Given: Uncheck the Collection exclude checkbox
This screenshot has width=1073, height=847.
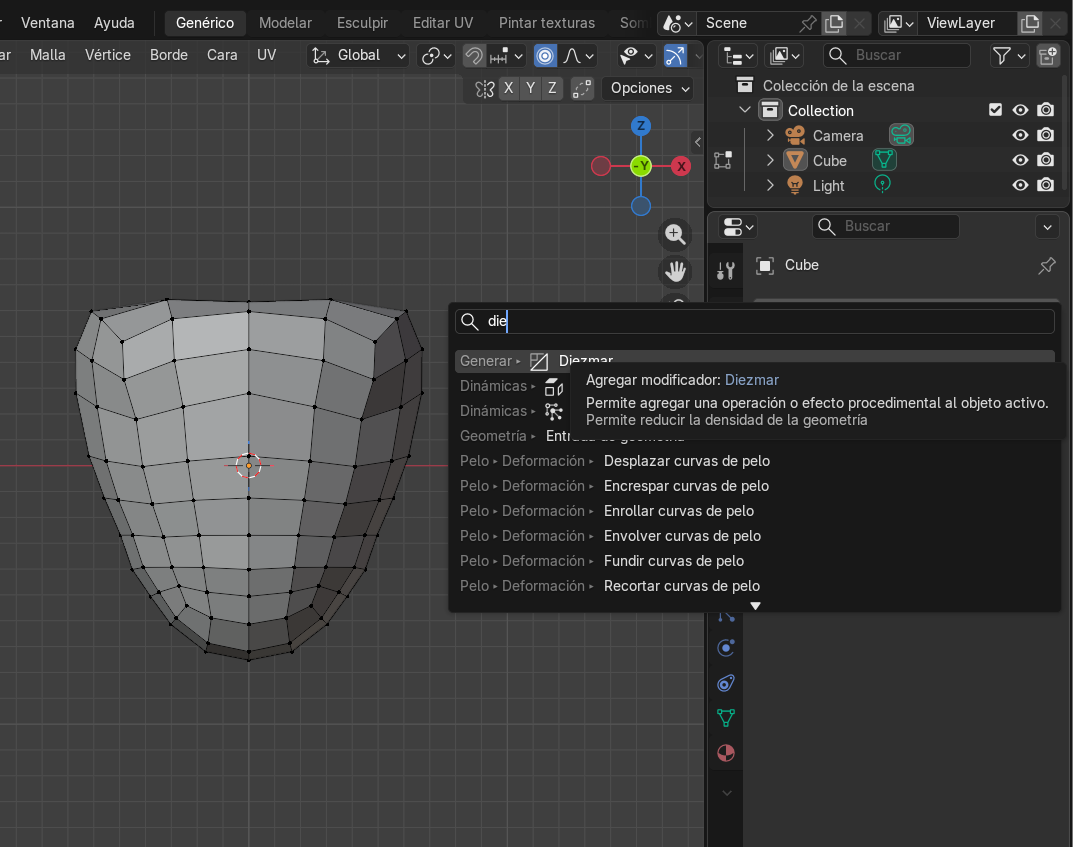Looking at the screenshot, I should (995, 110).
